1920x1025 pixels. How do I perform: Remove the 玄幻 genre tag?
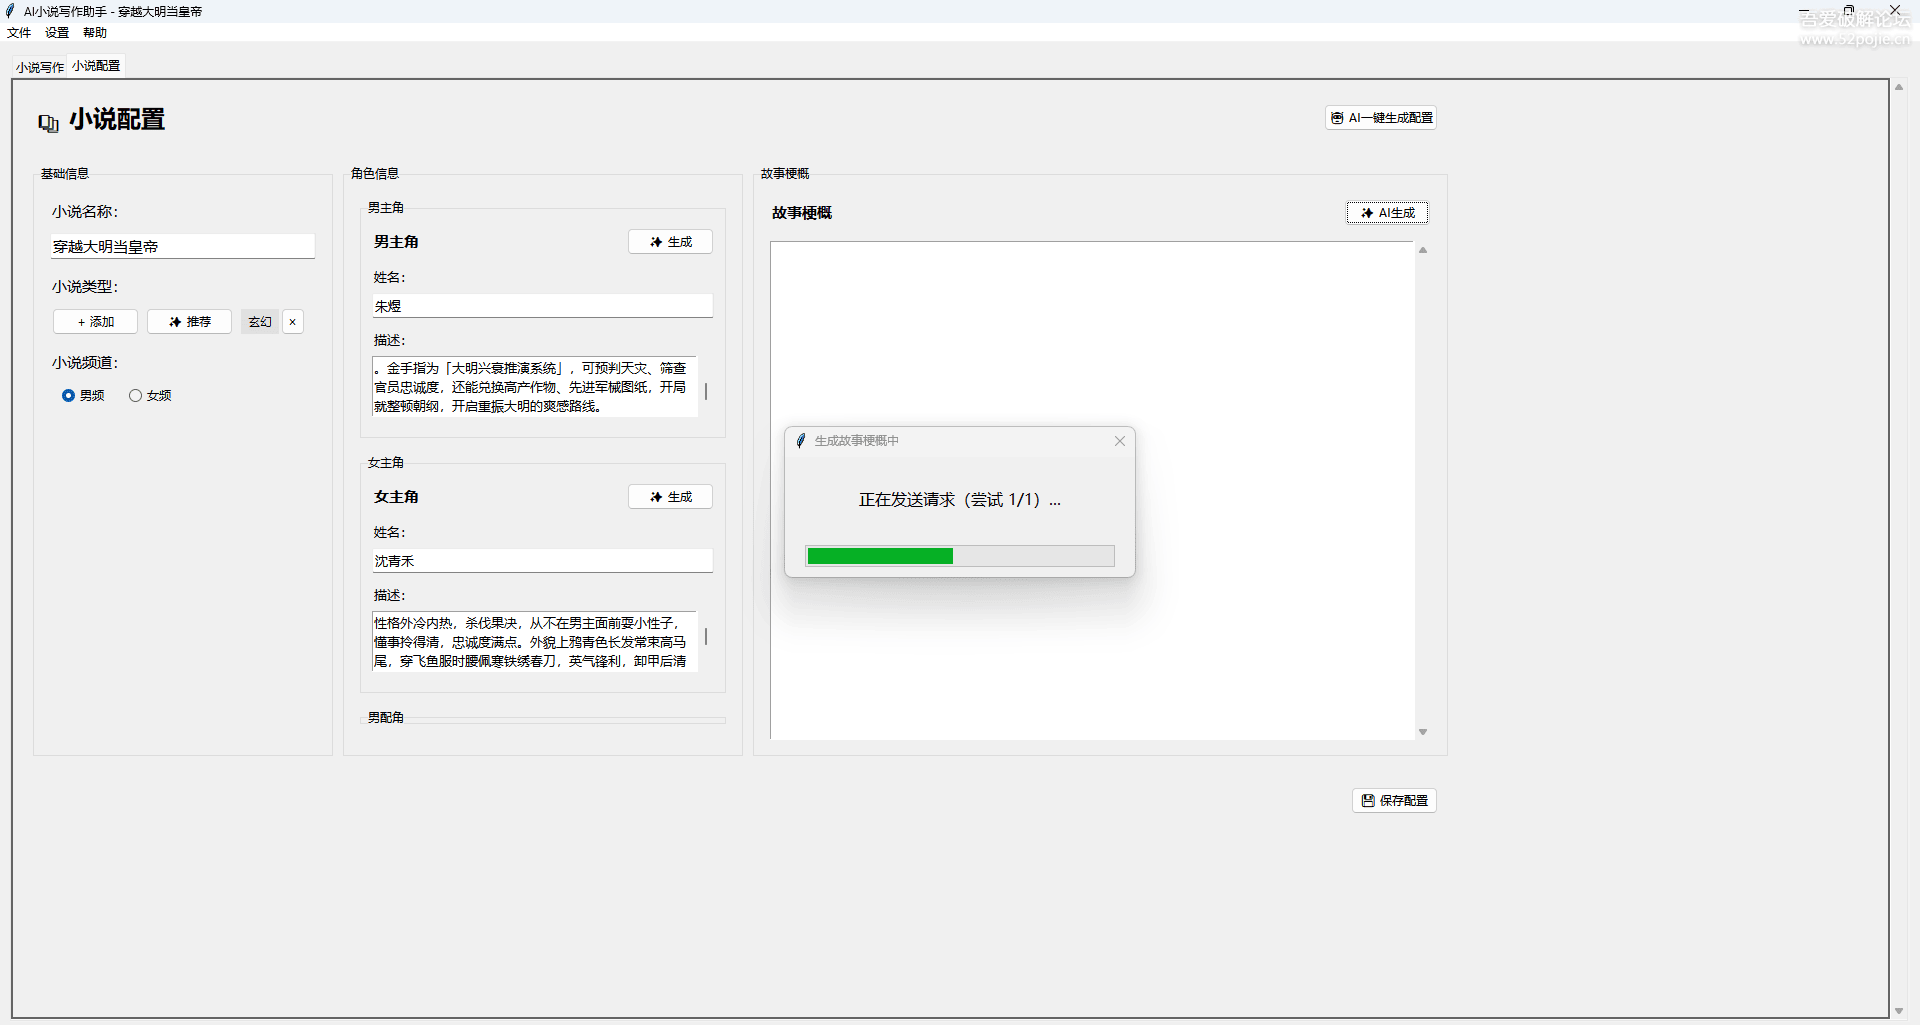click(x=293, y=322)
